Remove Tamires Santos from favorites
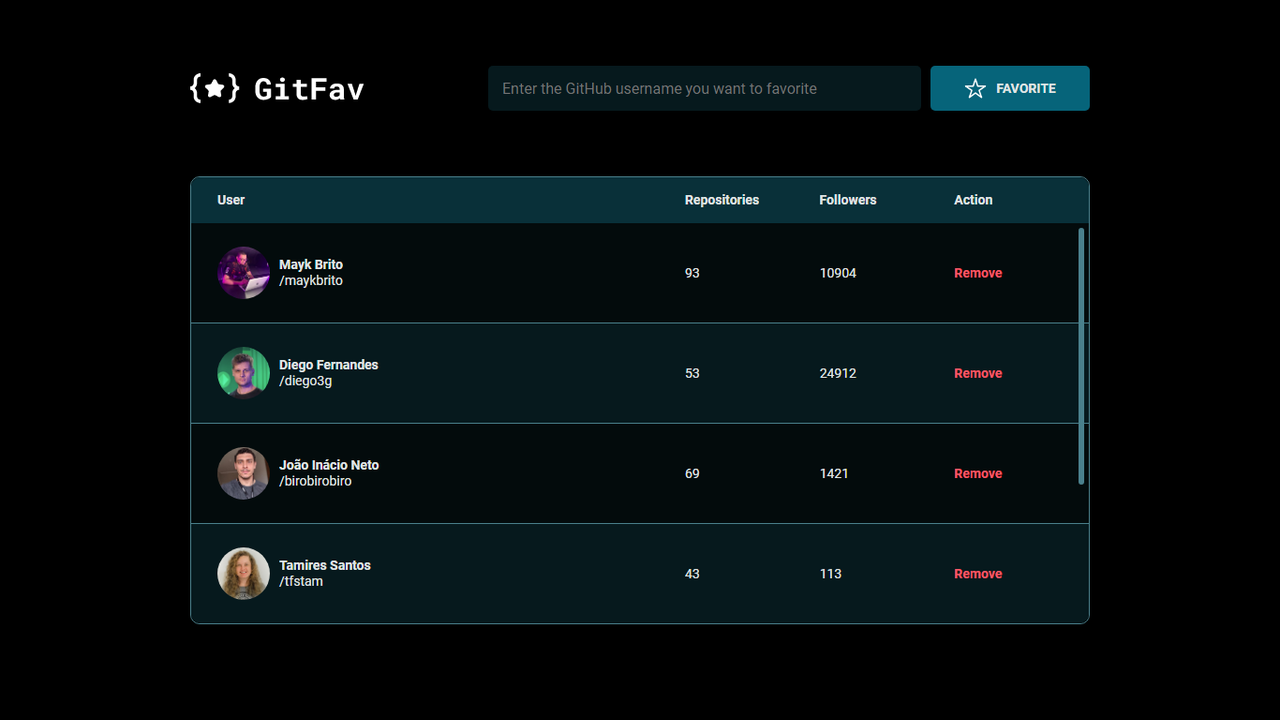Image resolution: width=1280 pixels, height=720 pixels. coord(977,573)
